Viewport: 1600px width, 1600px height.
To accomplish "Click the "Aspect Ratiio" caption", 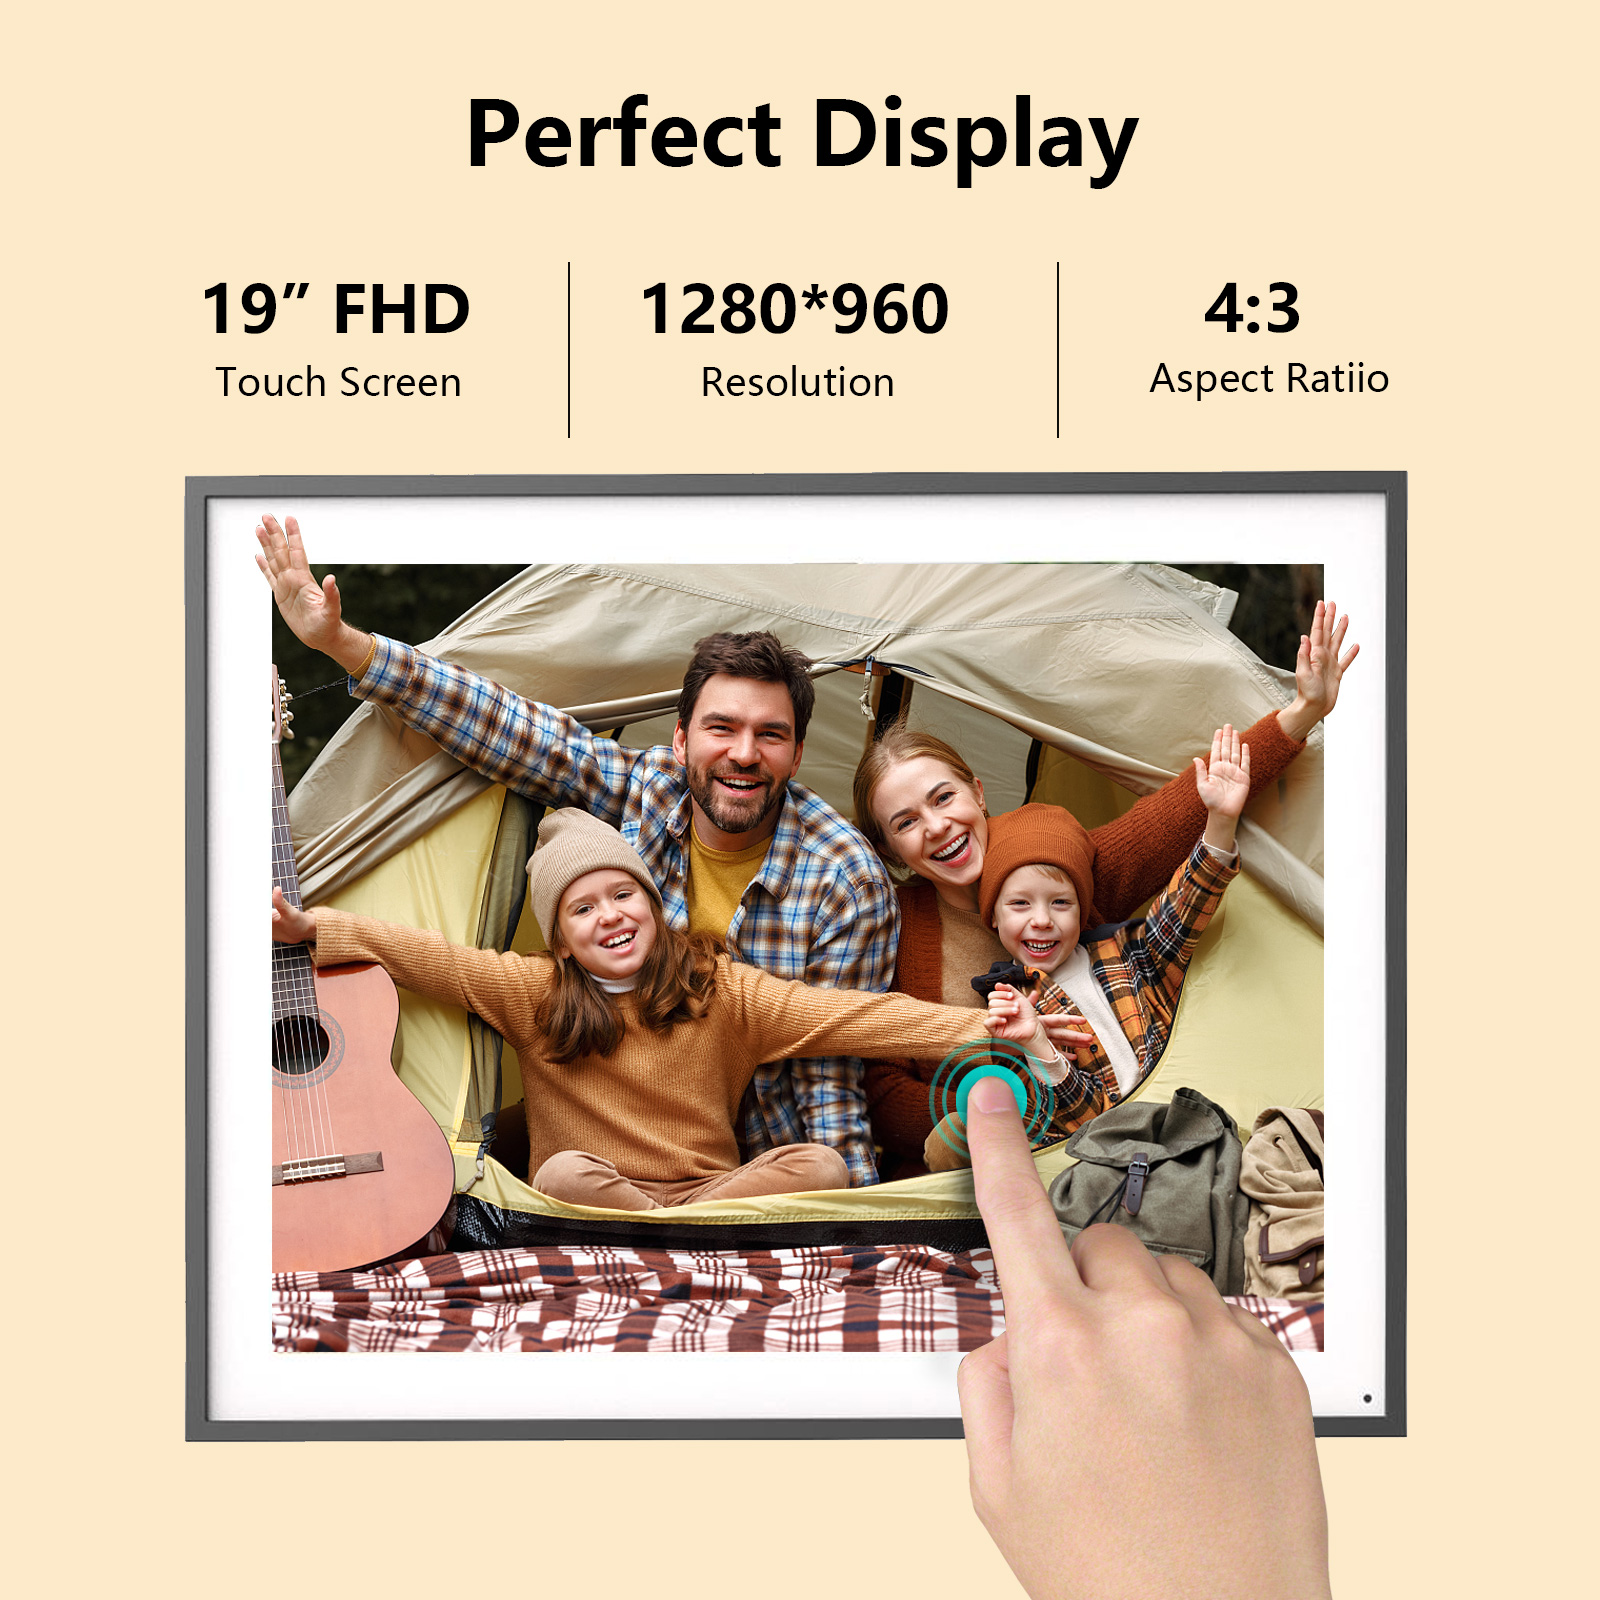I will point(1269,379).
